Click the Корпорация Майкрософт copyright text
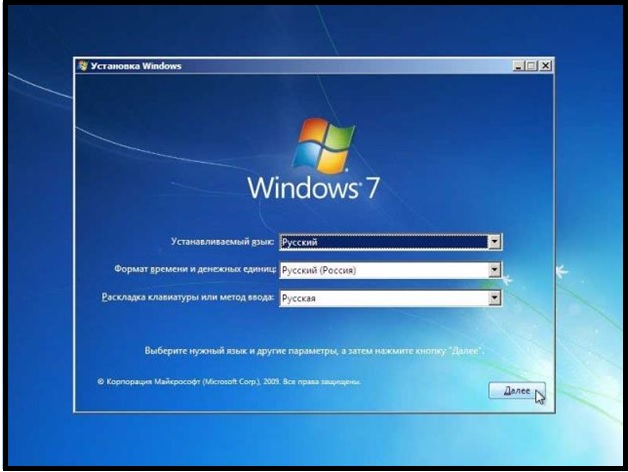The width and height of the screenshot is (628, 472). pyautogui.click(x=229, y=381)
